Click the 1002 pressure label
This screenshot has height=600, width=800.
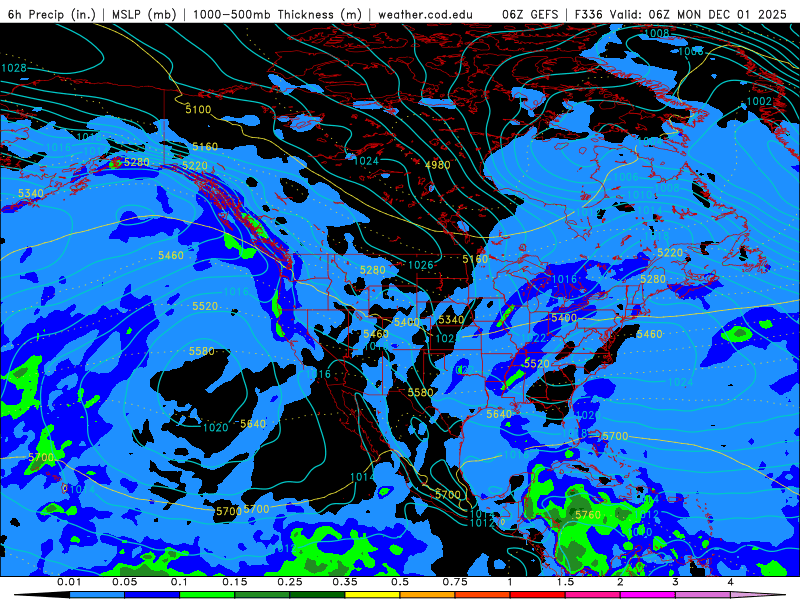pos(759,101)
